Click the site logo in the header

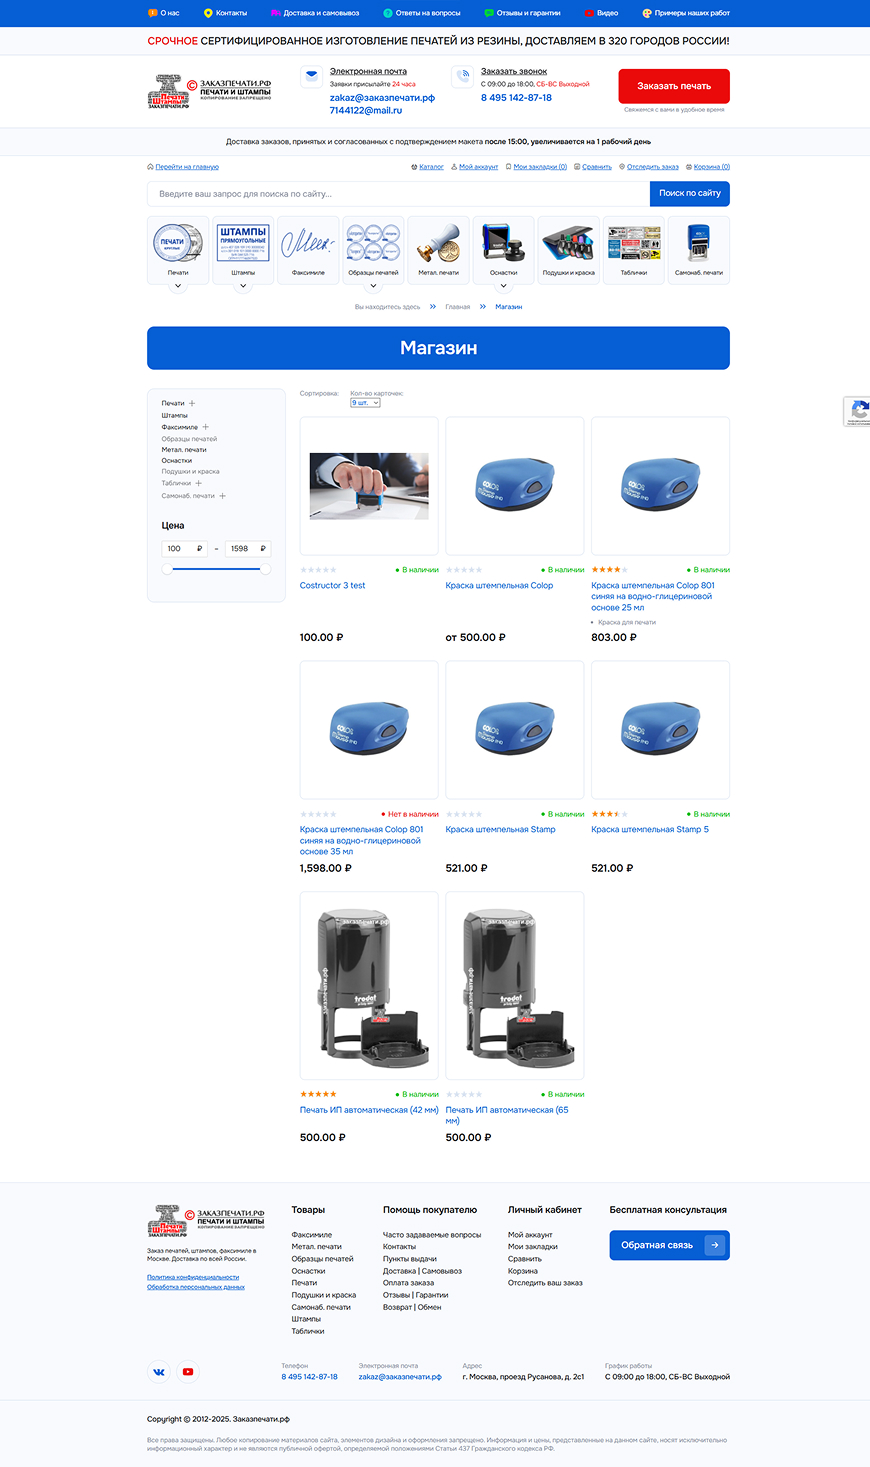[209, 91]
